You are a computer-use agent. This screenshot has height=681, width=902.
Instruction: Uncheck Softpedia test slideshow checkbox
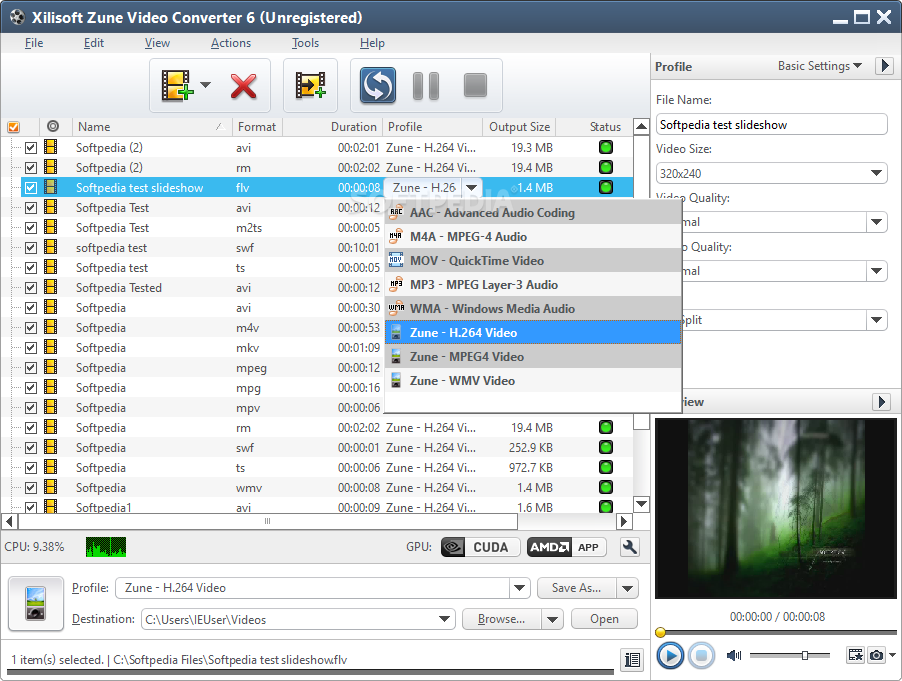point(30,188)
